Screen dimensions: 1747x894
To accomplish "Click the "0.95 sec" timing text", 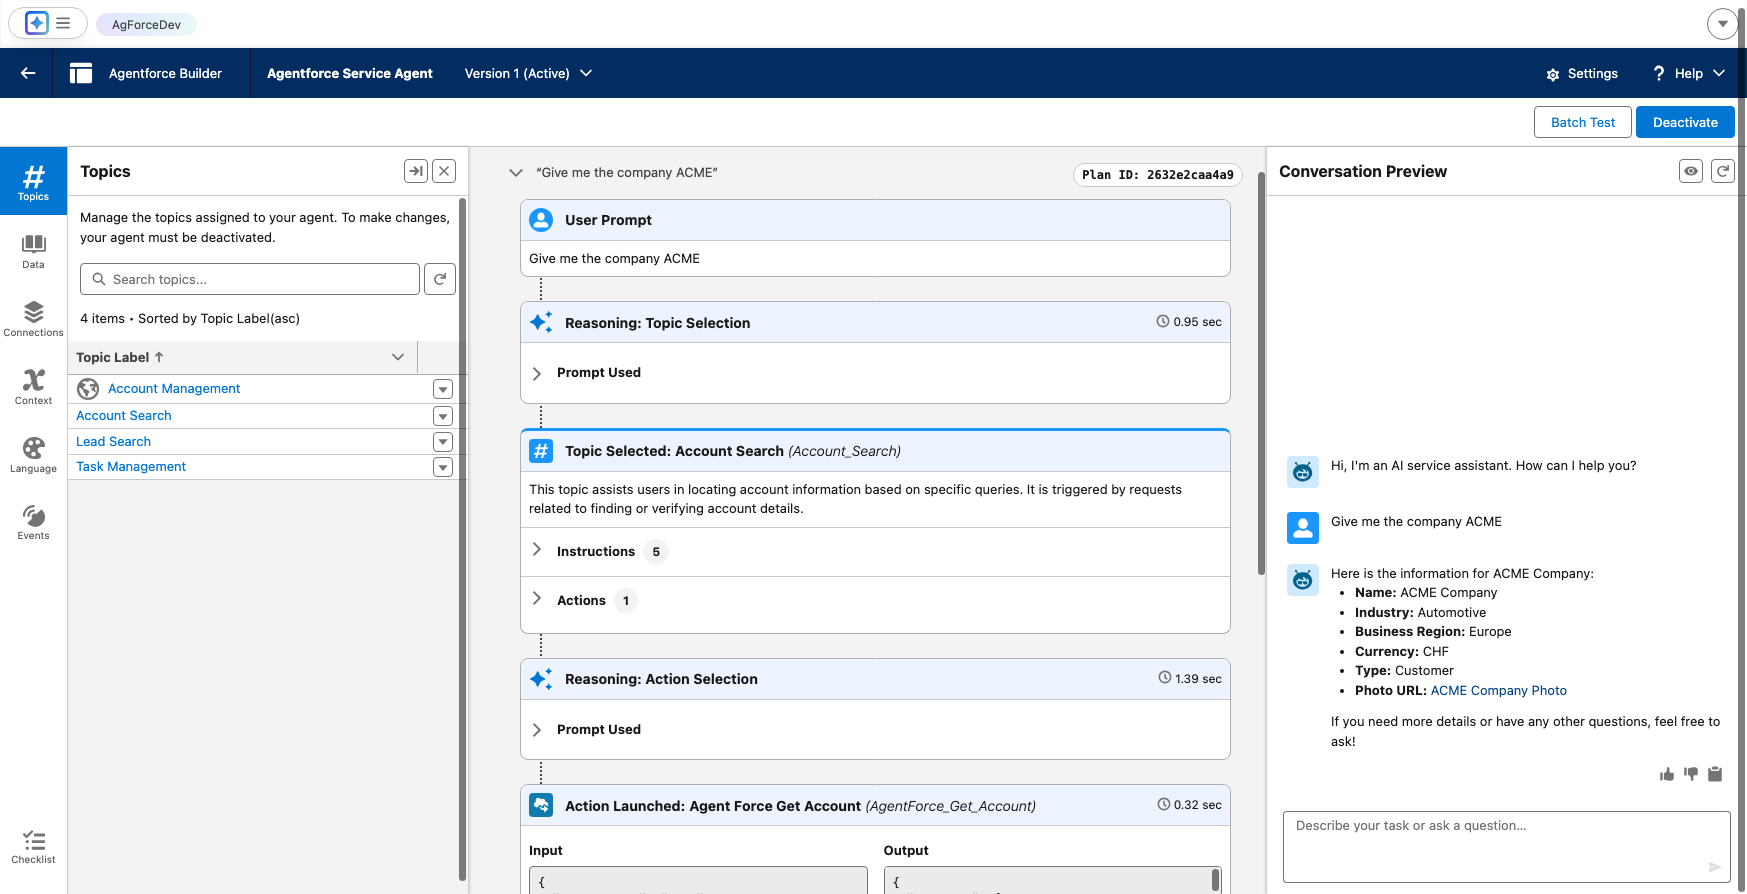I will 1197,322.
